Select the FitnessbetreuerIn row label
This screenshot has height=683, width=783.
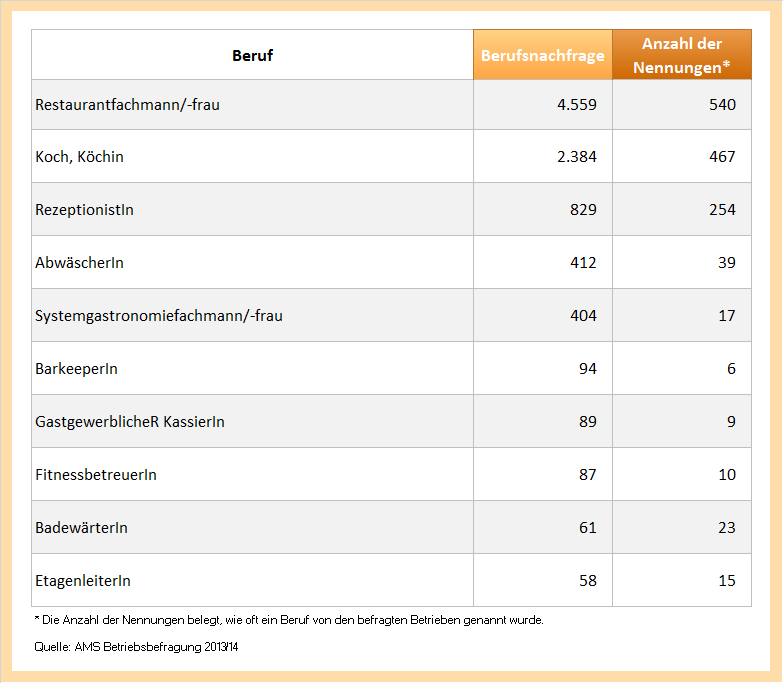tap(96, 474)
